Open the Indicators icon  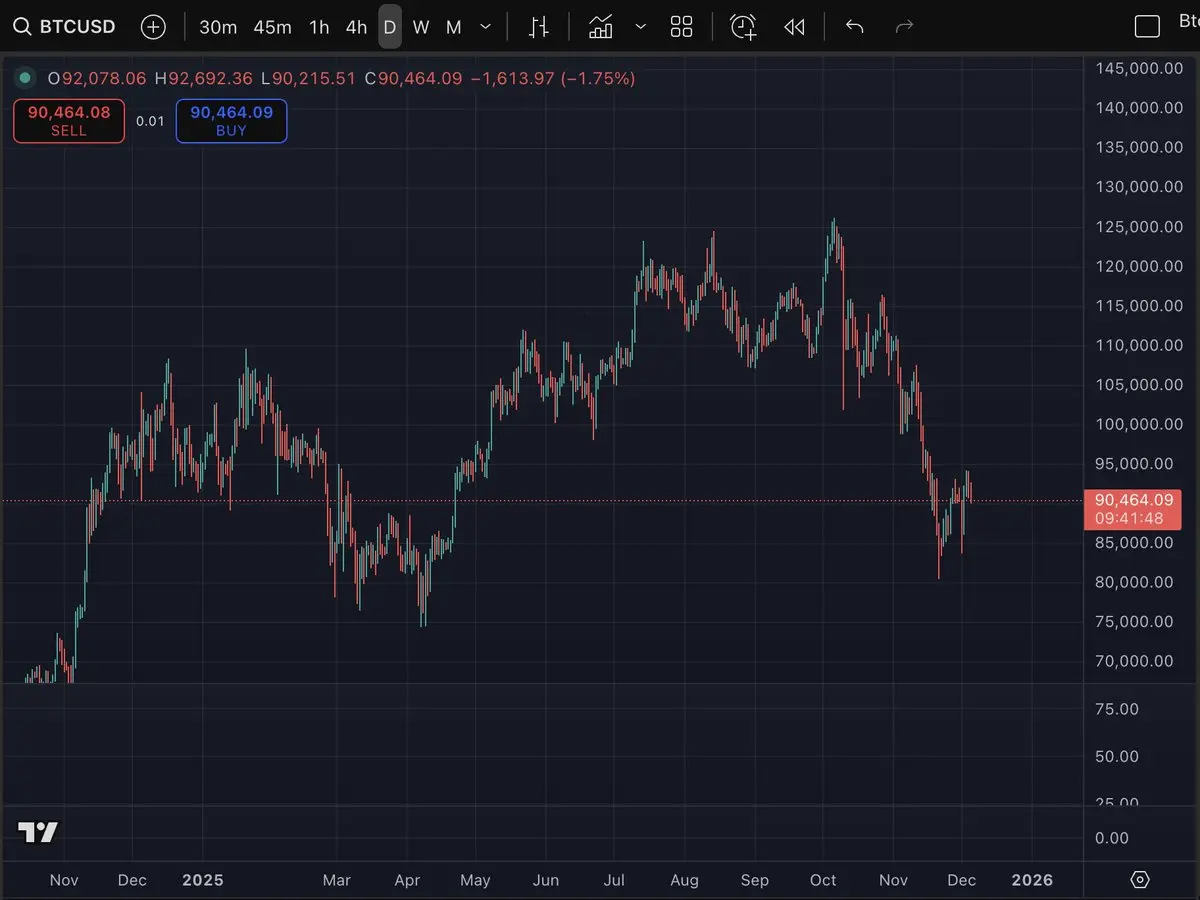[x=601, y=27]
